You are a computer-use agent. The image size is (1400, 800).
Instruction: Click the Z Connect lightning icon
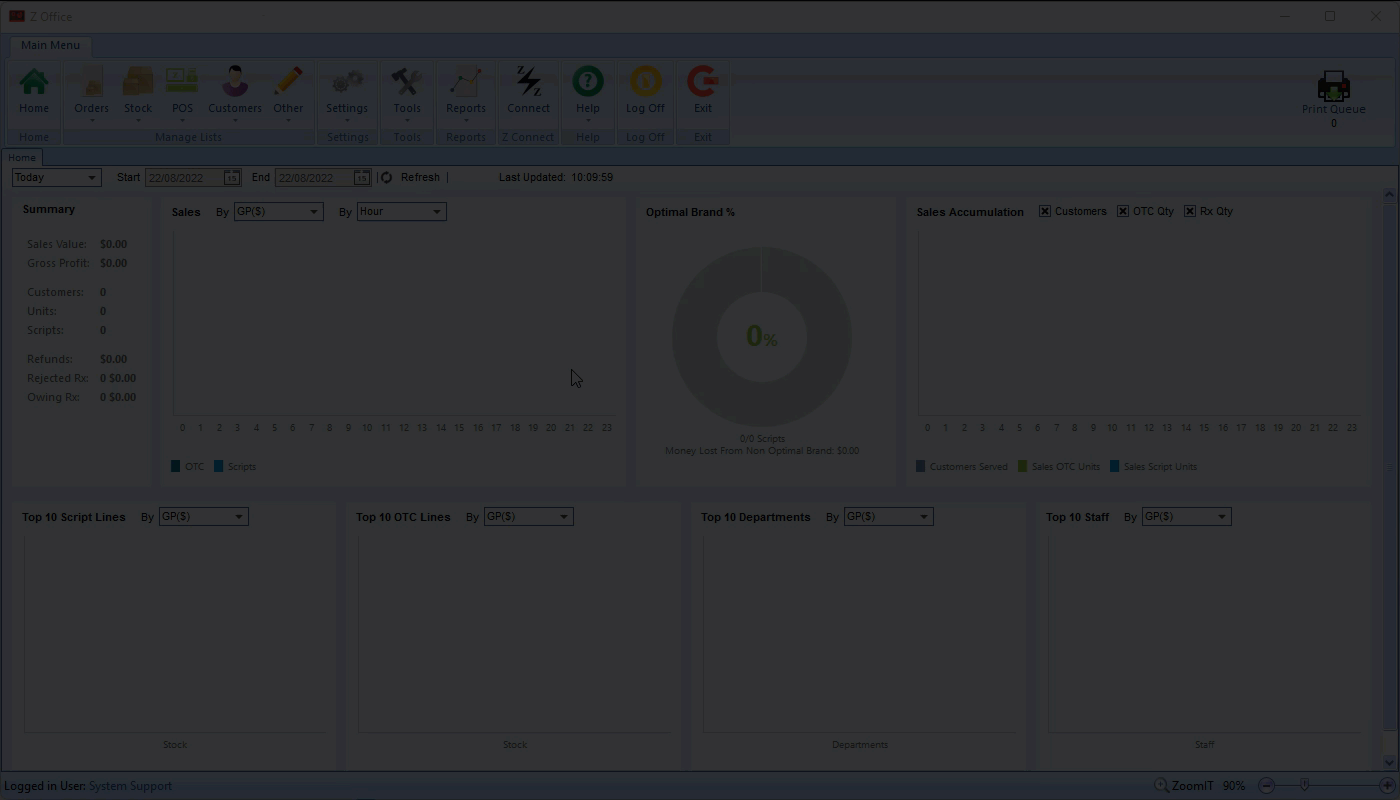528,82
